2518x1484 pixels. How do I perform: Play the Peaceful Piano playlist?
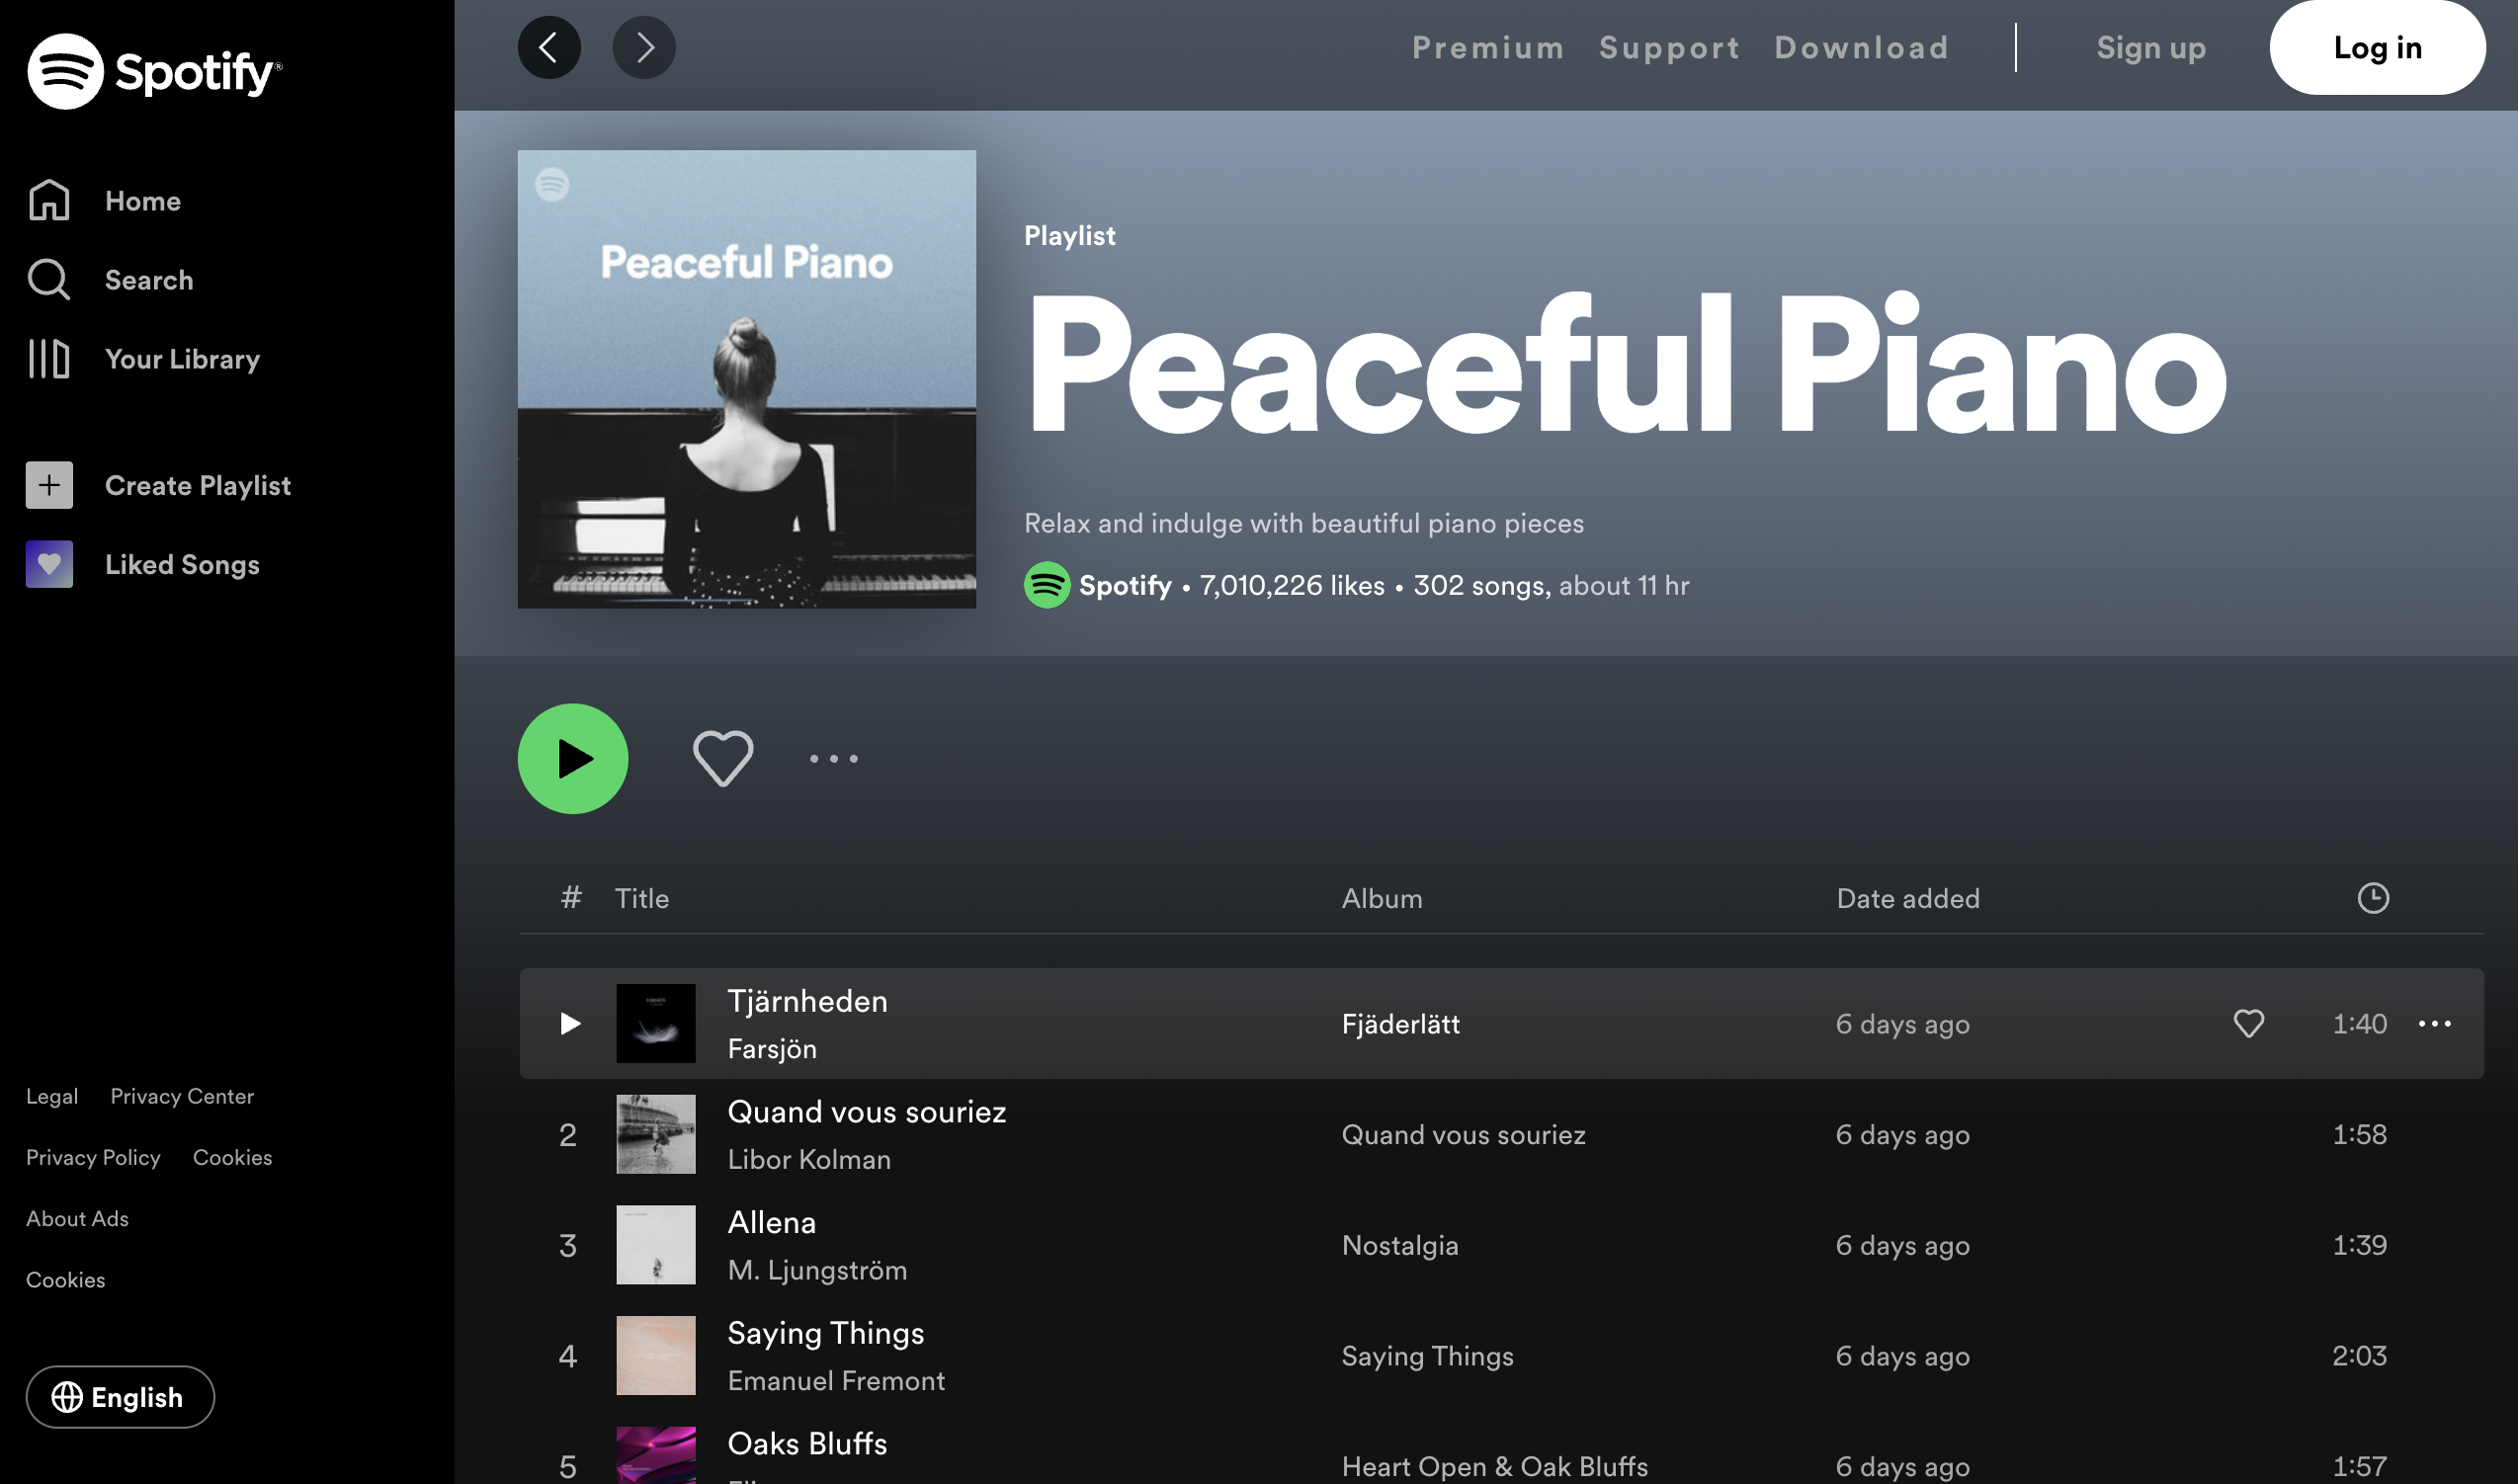coord(573,759)
